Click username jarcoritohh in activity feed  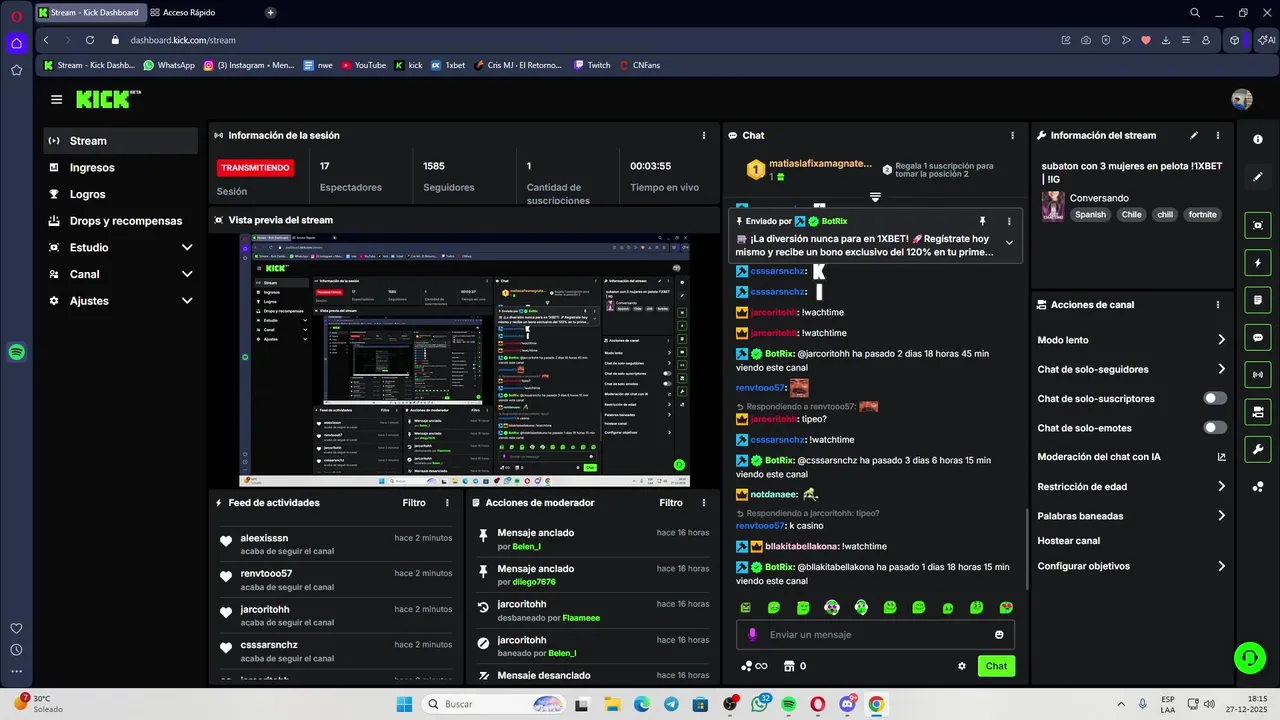point(265,609)
